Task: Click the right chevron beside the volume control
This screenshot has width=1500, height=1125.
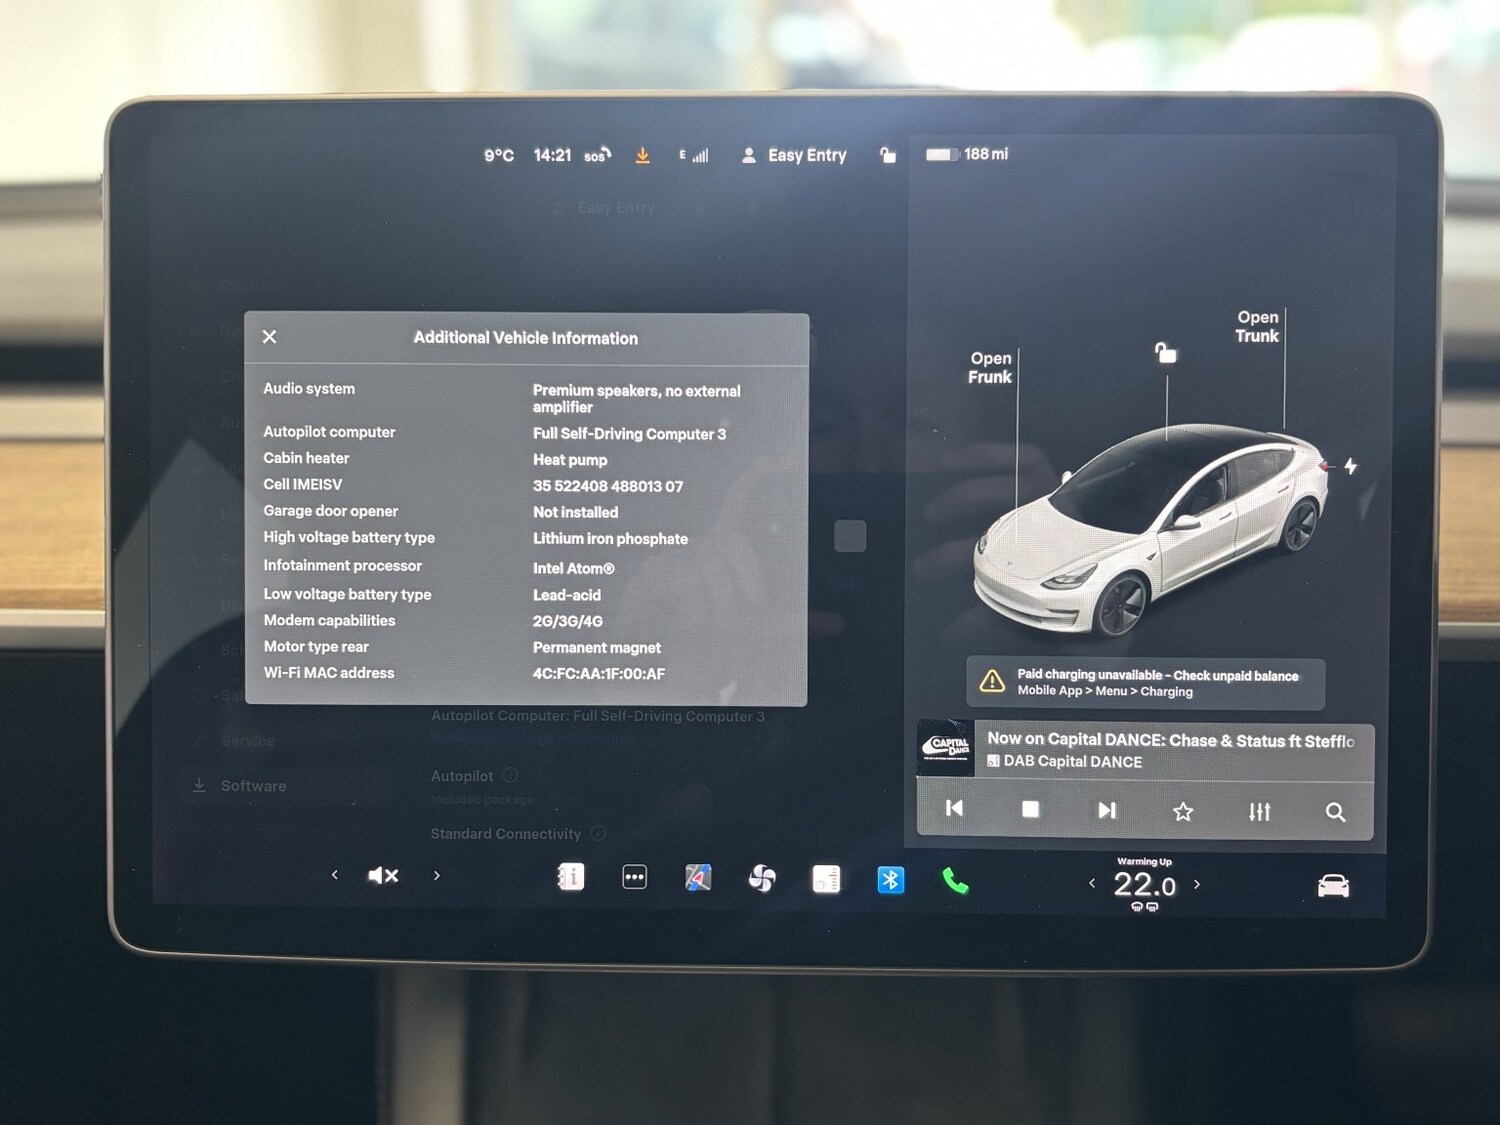Action: coord(437,875)
